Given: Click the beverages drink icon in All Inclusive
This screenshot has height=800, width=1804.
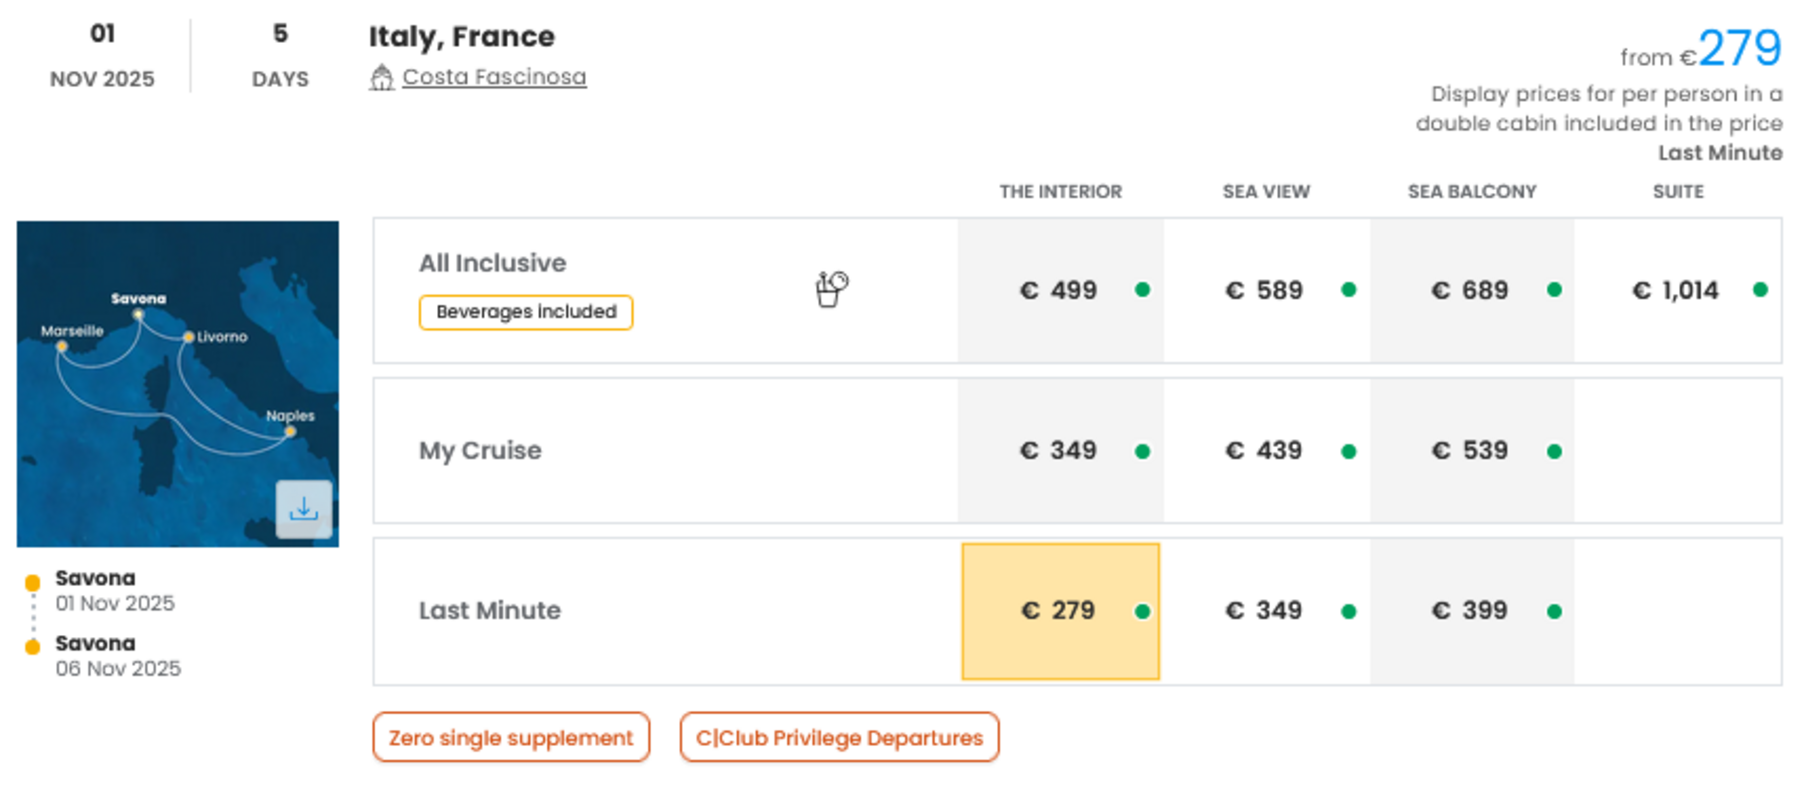Looking at the screenshot, I should [831, 289].
